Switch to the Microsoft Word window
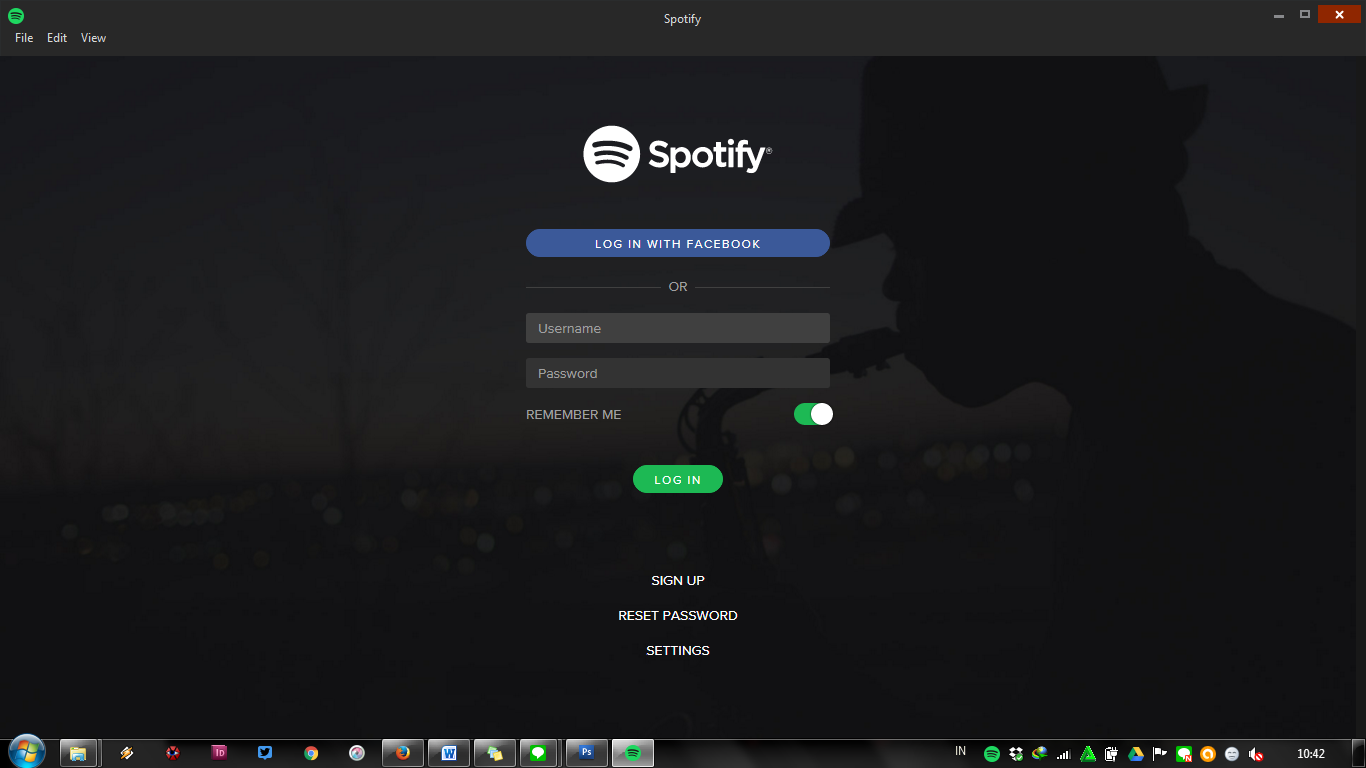Screen dimensions: 1366x768 pyautogui.click(x=449, y=753)
